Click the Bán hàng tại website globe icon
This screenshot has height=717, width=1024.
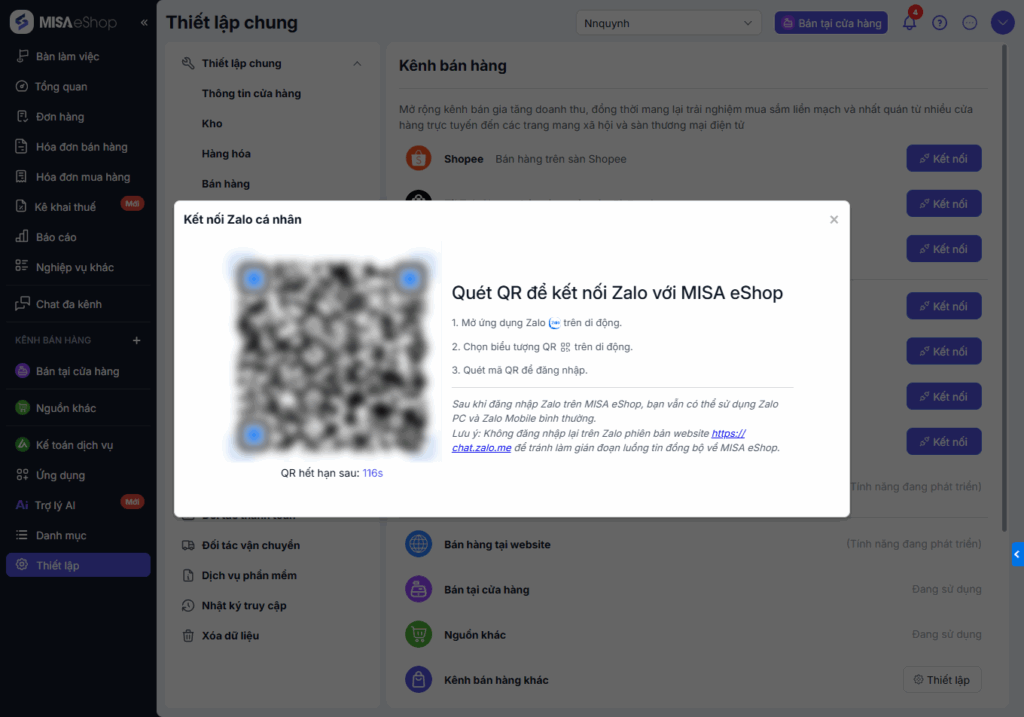coord(418,544)
